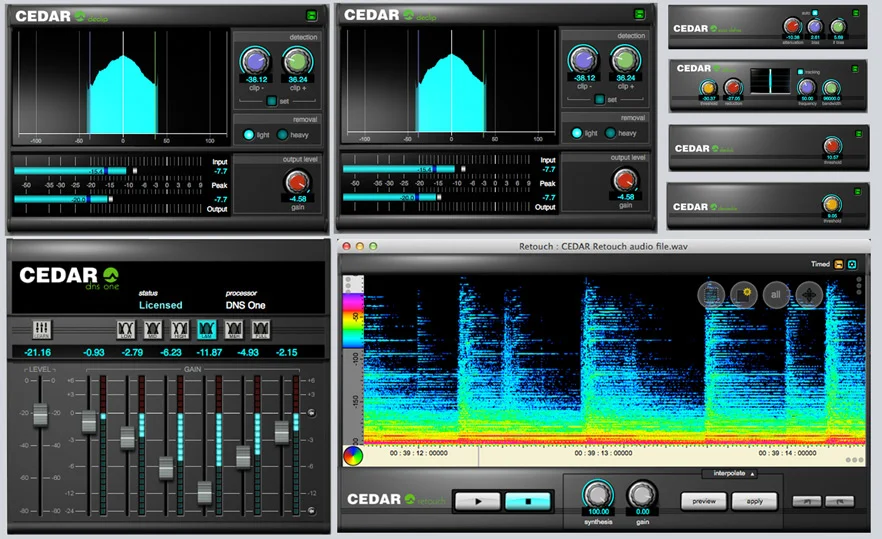This screenshot has height=539, width=882.
Task: Click the fourth GAIN fader in DNS One
Action: 205,492
